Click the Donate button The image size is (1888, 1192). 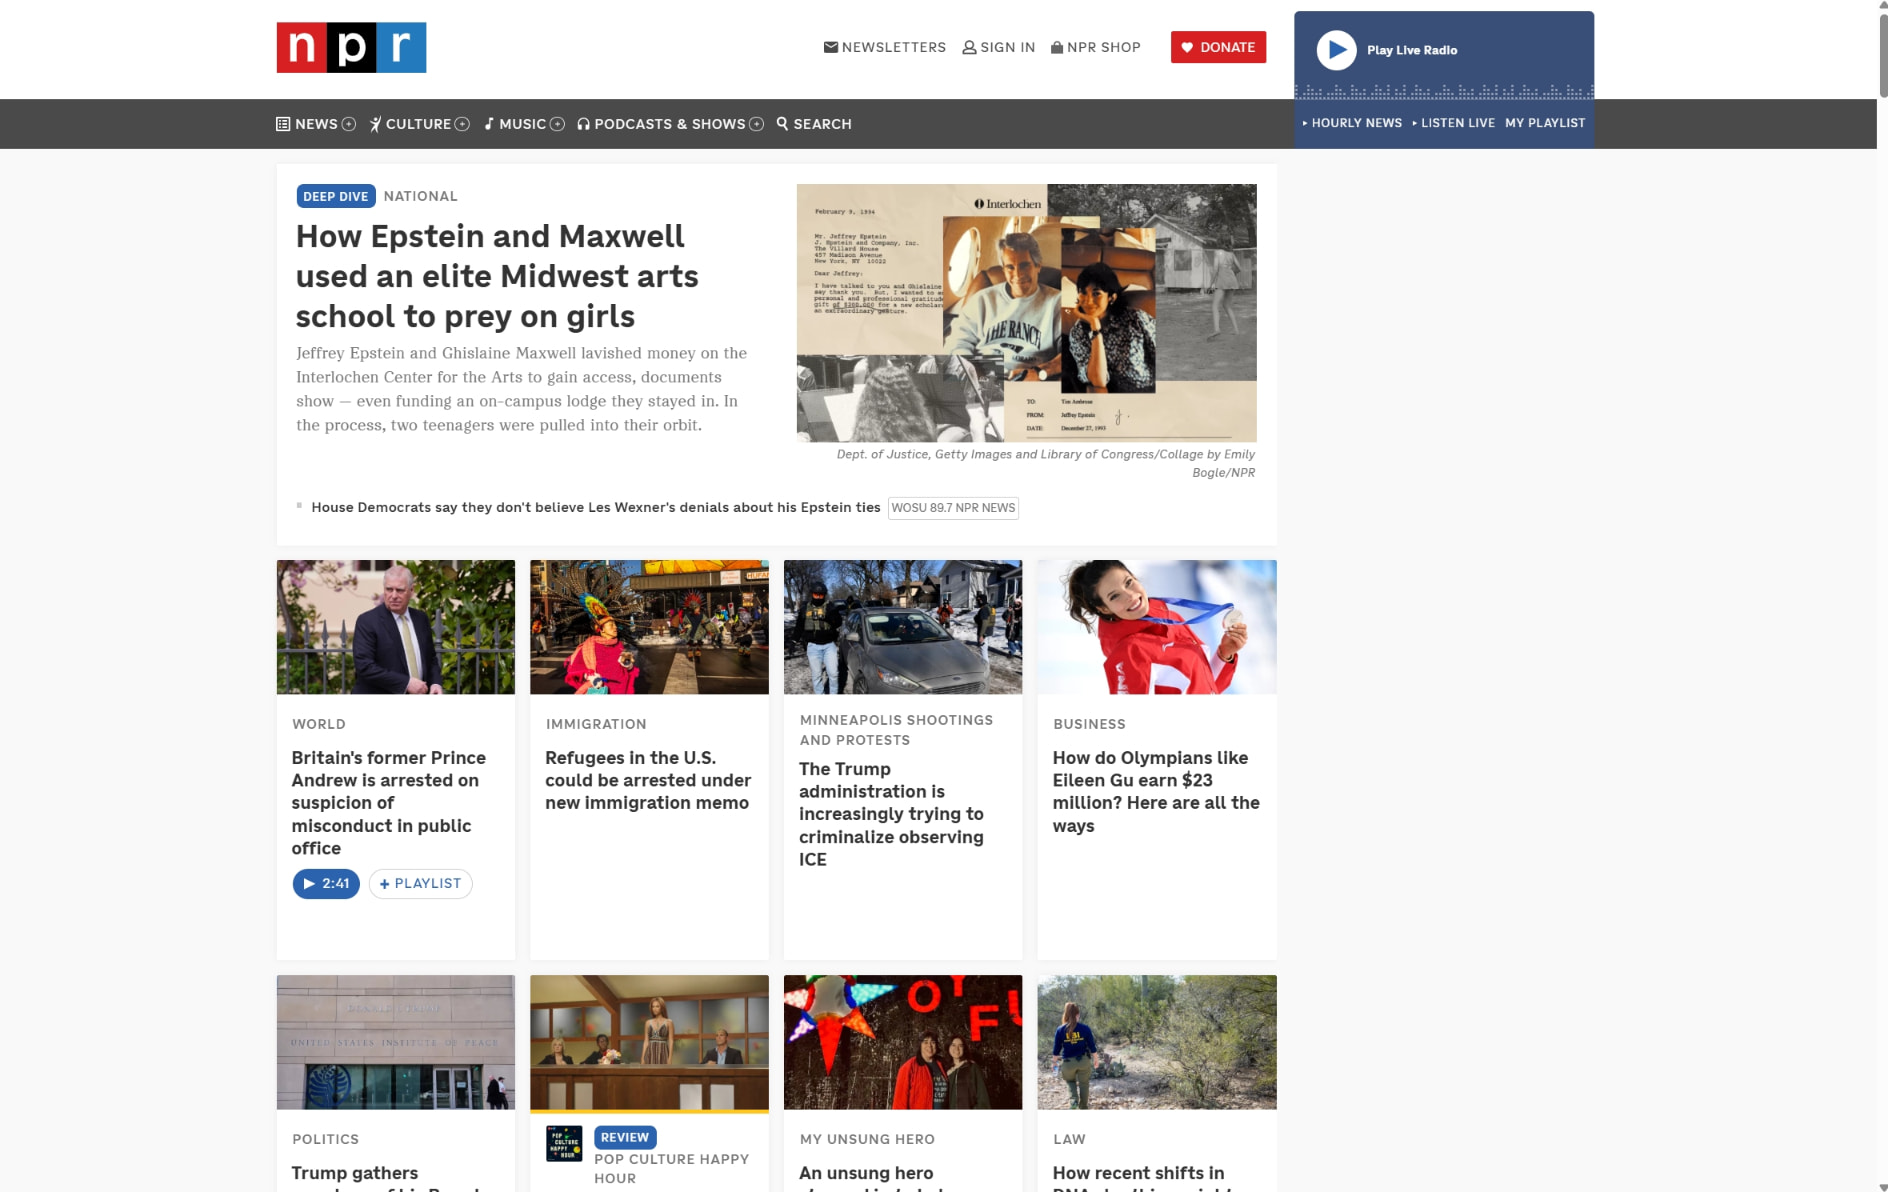(x=1218, y=47)
